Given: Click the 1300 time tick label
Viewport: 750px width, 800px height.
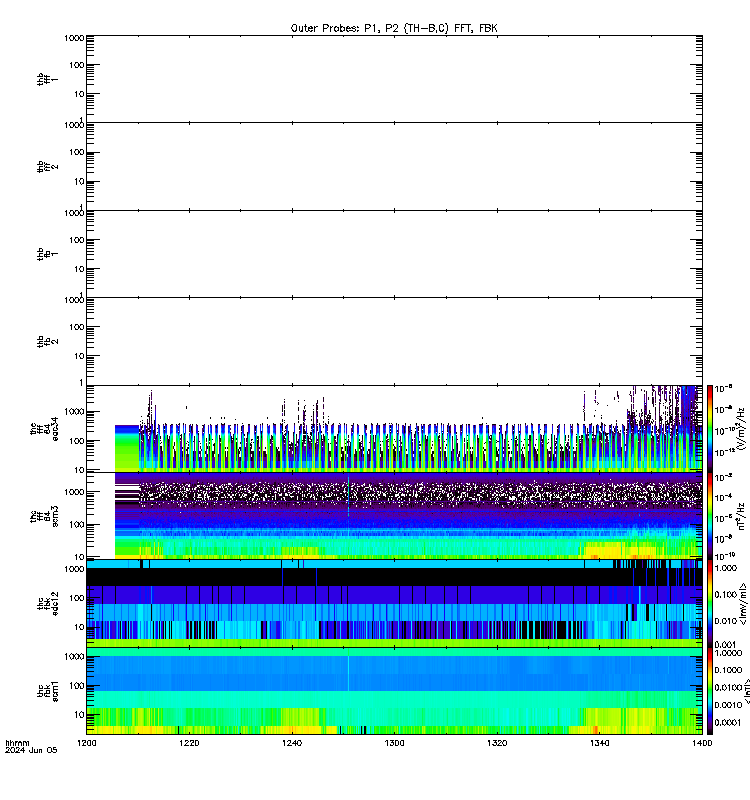Looking at the screenshot, I should [394, 743].
